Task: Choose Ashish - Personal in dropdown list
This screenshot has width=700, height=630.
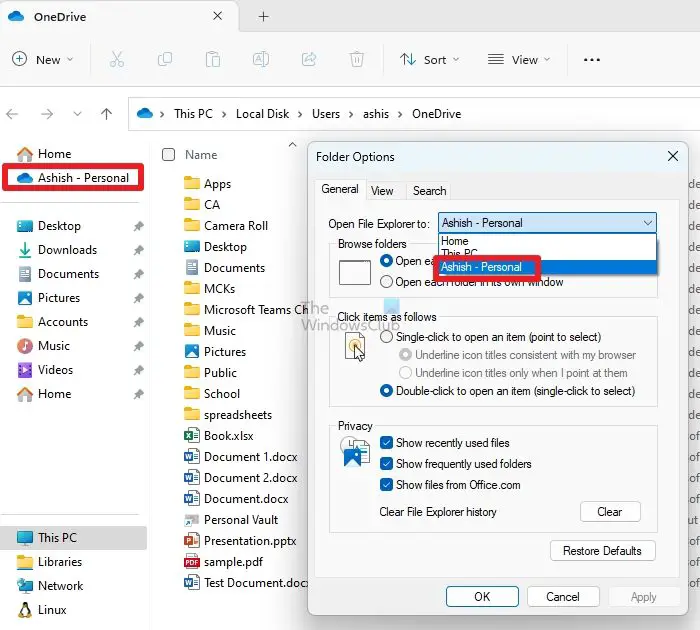Action: 547,267
